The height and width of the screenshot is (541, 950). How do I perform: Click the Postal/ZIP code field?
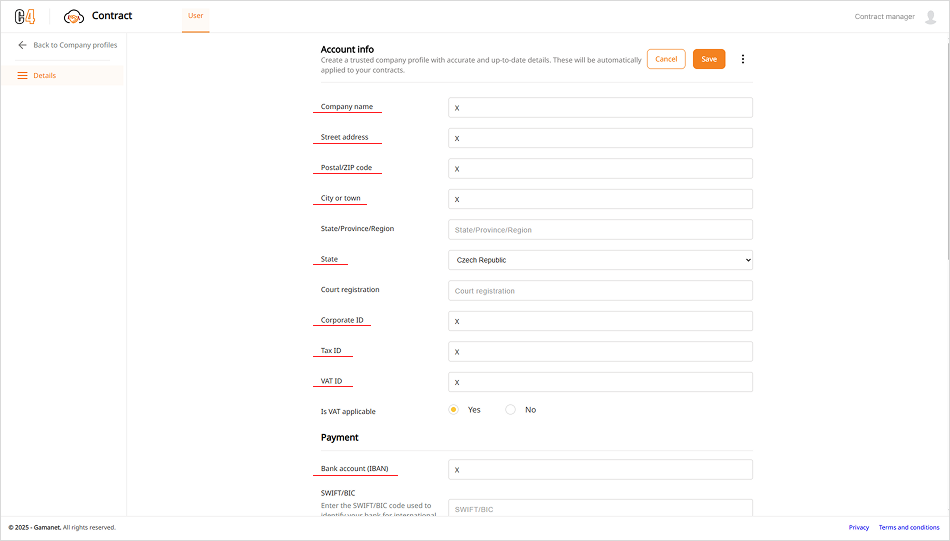click(x=600, y=168)
